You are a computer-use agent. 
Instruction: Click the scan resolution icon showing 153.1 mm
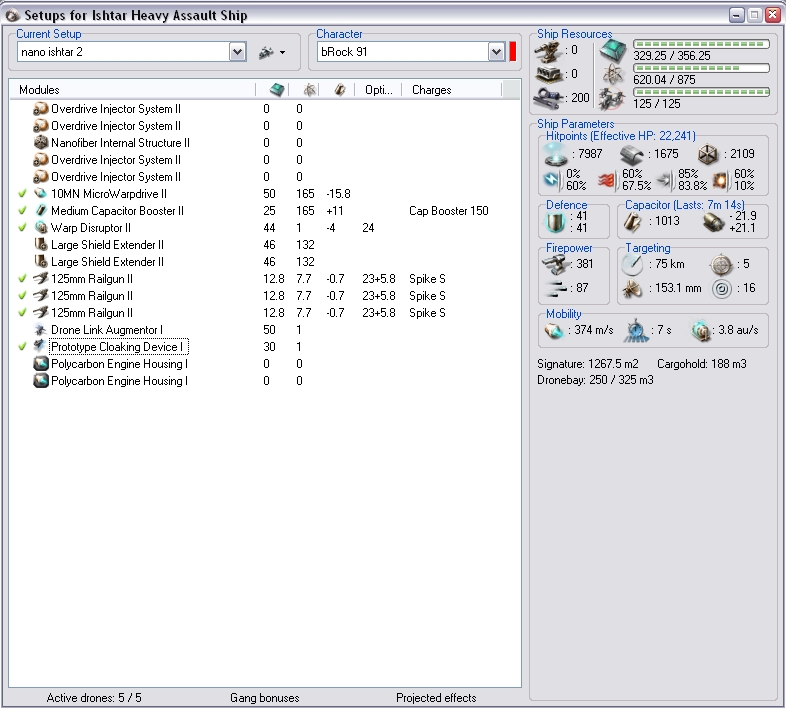(632, 289)
